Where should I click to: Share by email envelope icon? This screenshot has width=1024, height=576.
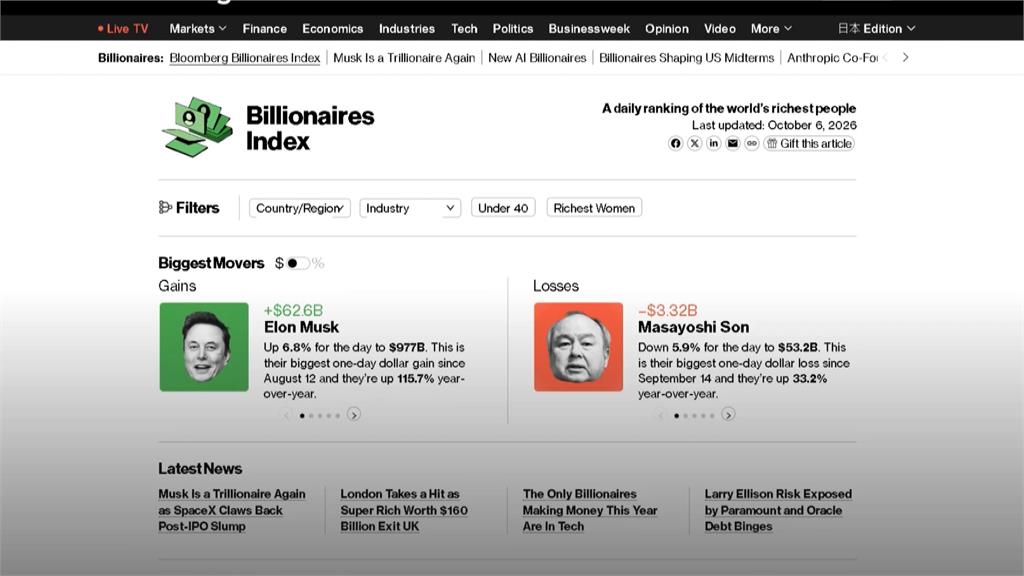pos(733,143)
